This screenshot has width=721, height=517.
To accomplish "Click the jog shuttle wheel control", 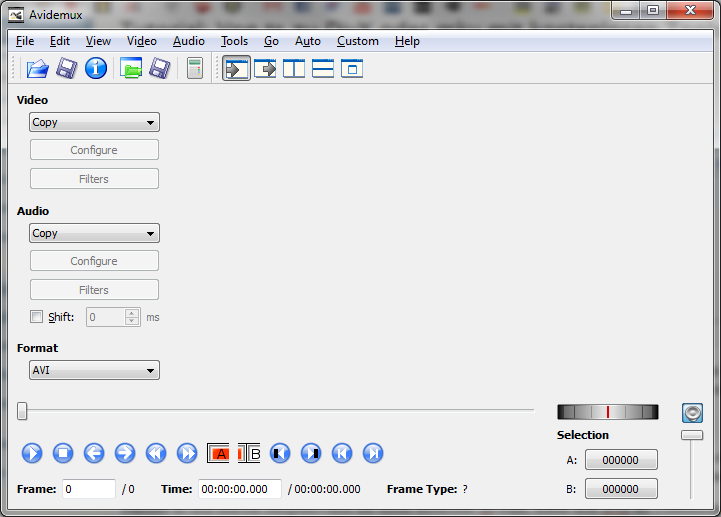I will point(607,412).
